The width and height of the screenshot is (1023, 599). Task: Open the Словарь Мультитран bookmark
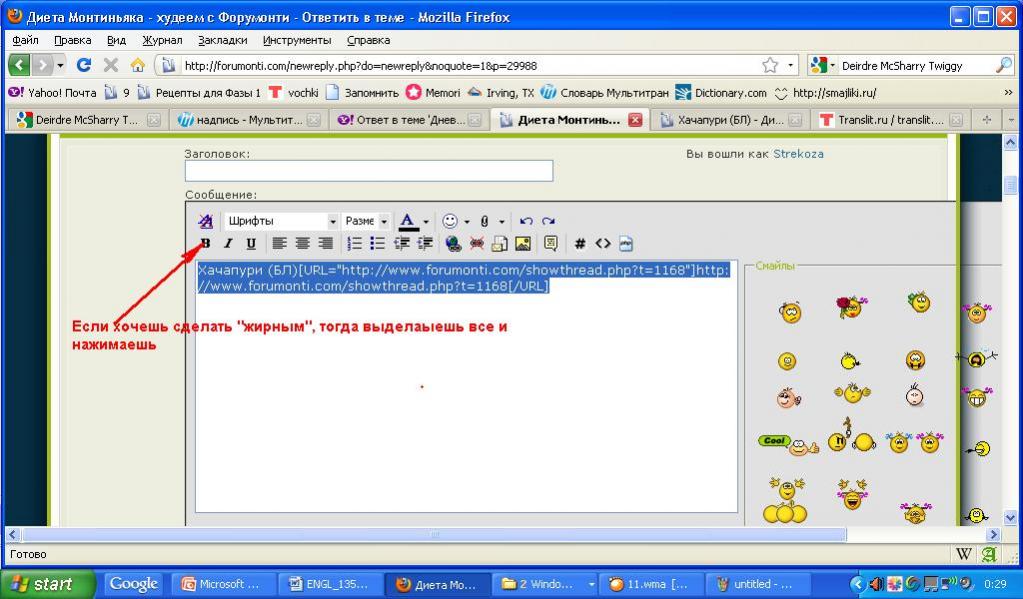click(605, 93)
